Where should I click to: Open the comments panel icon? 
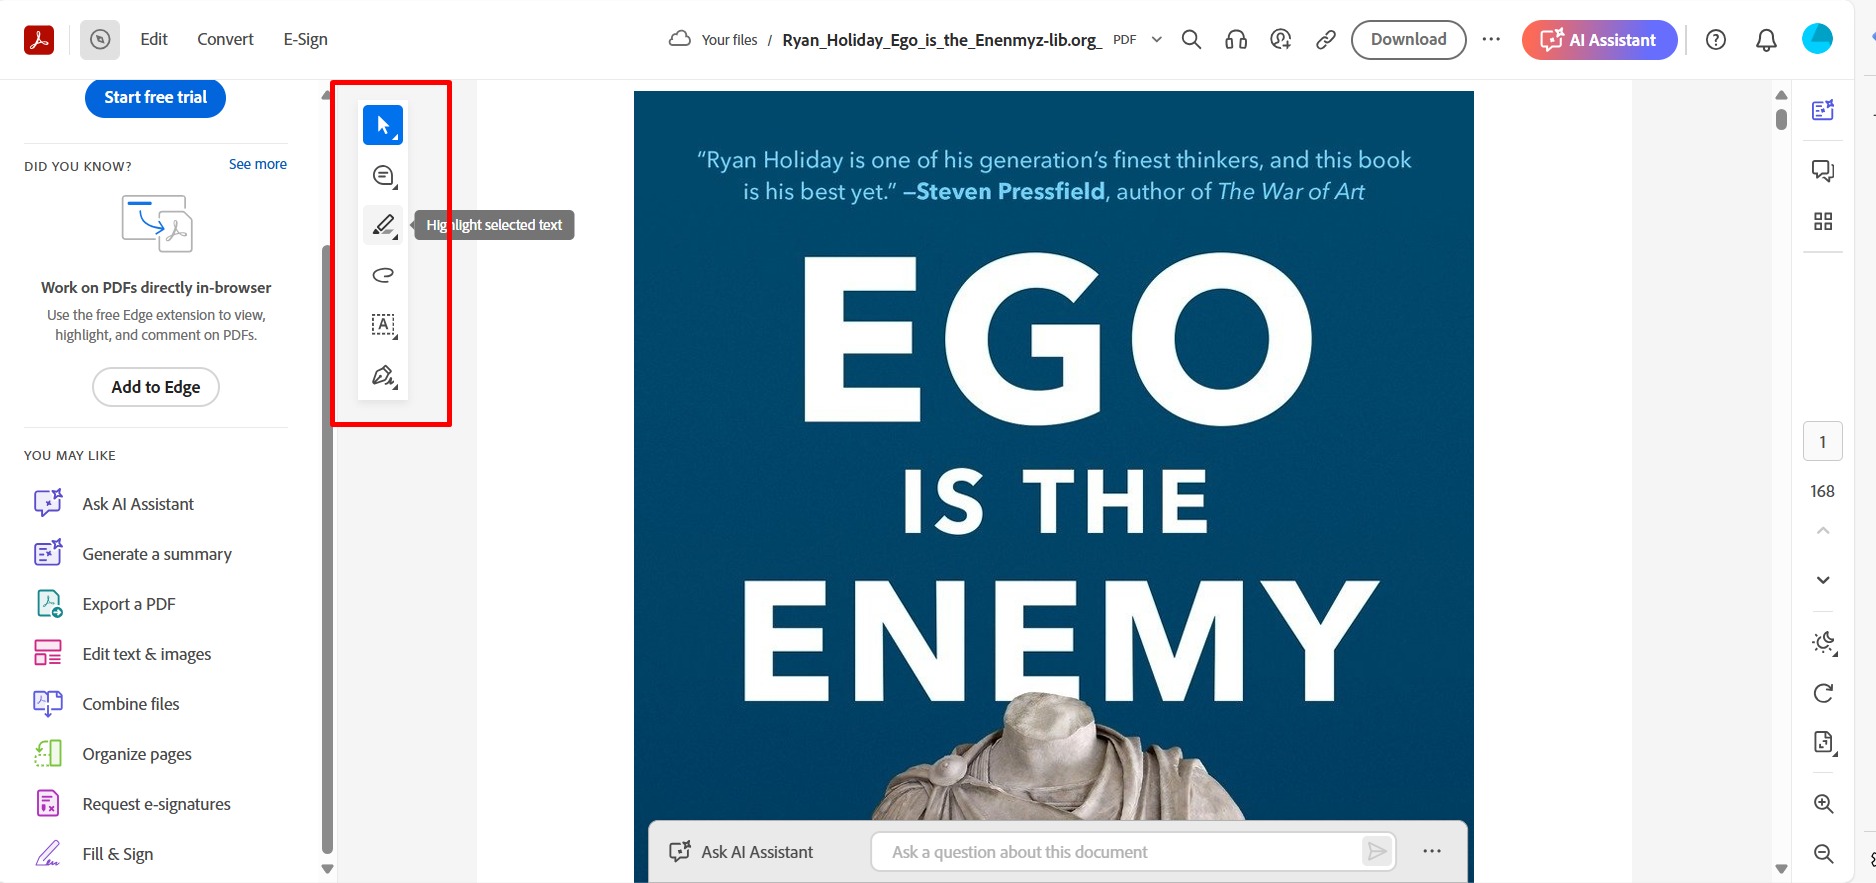tap(1823, 171)
